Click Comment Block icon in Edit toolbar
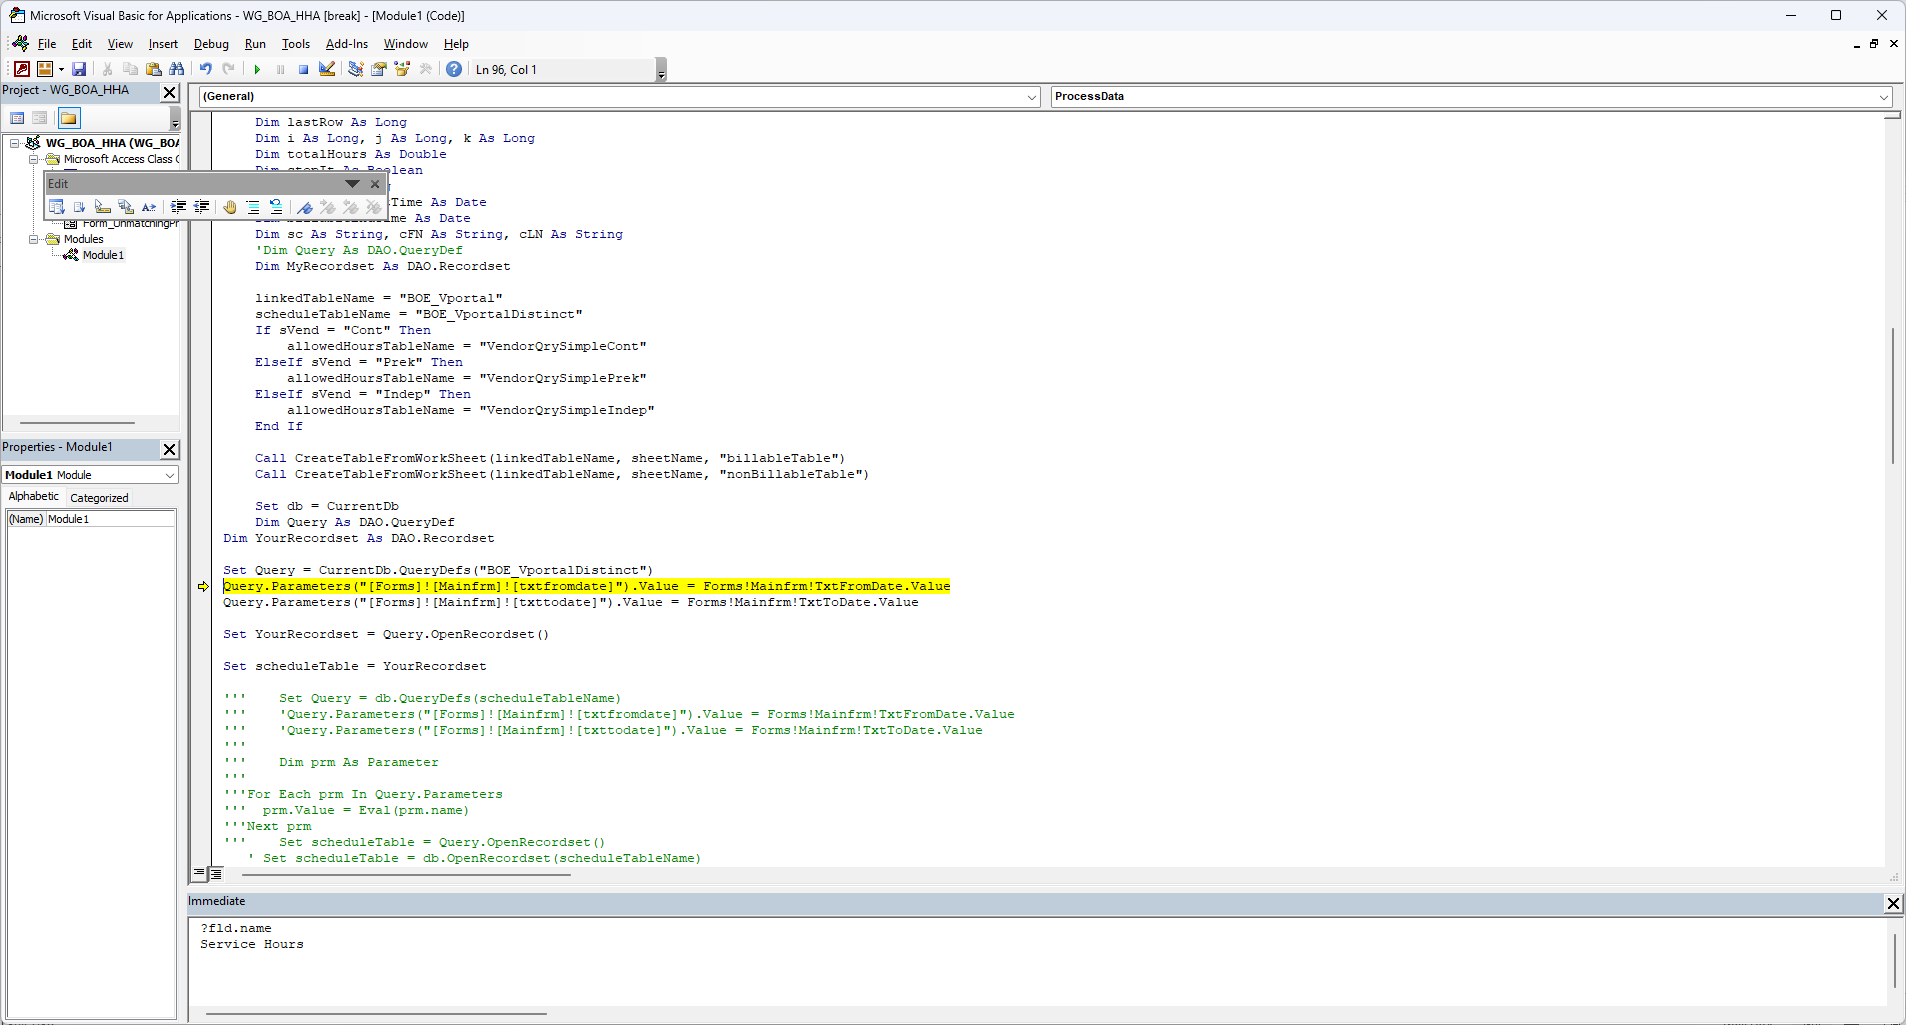Viewport: 1906px width, 1025px height. (253, 207)
